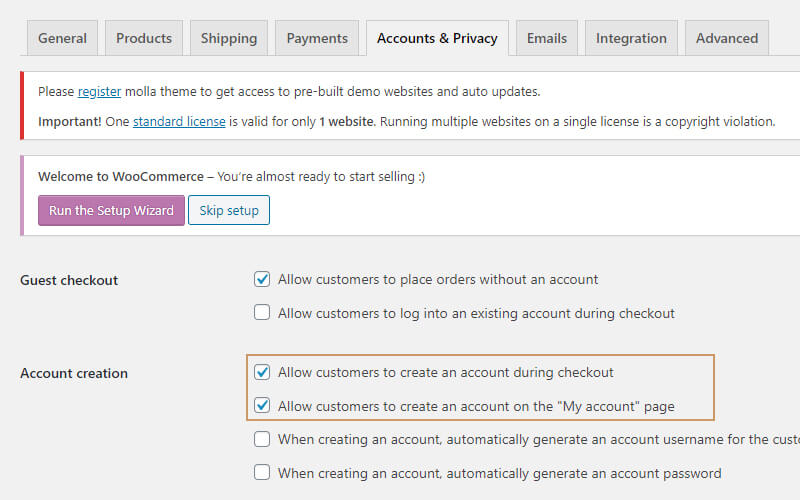Go to the Shipping tab
Screen dimensions: 800x500
click(228, 38)
